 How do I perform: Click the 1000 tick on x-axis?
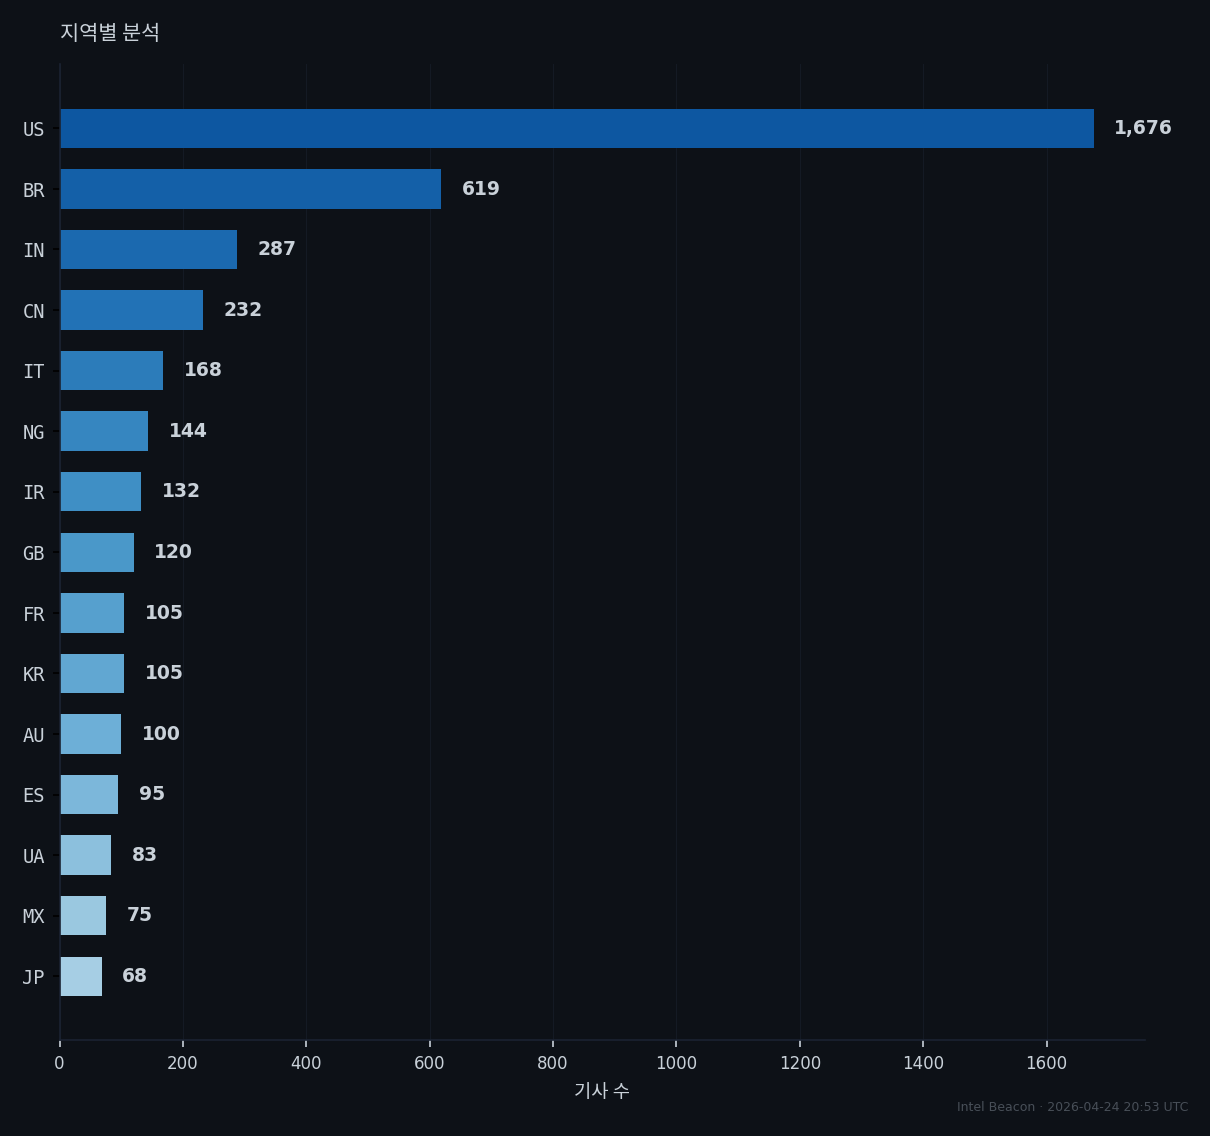(x=676, y=1063)
